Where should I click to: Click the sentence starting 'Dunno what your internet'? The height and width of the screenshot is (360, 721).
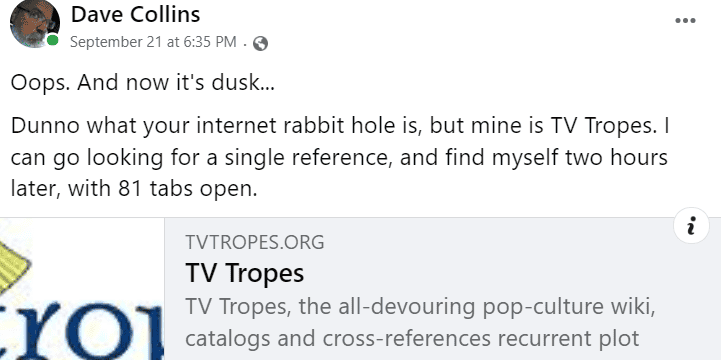pos(339,157)
